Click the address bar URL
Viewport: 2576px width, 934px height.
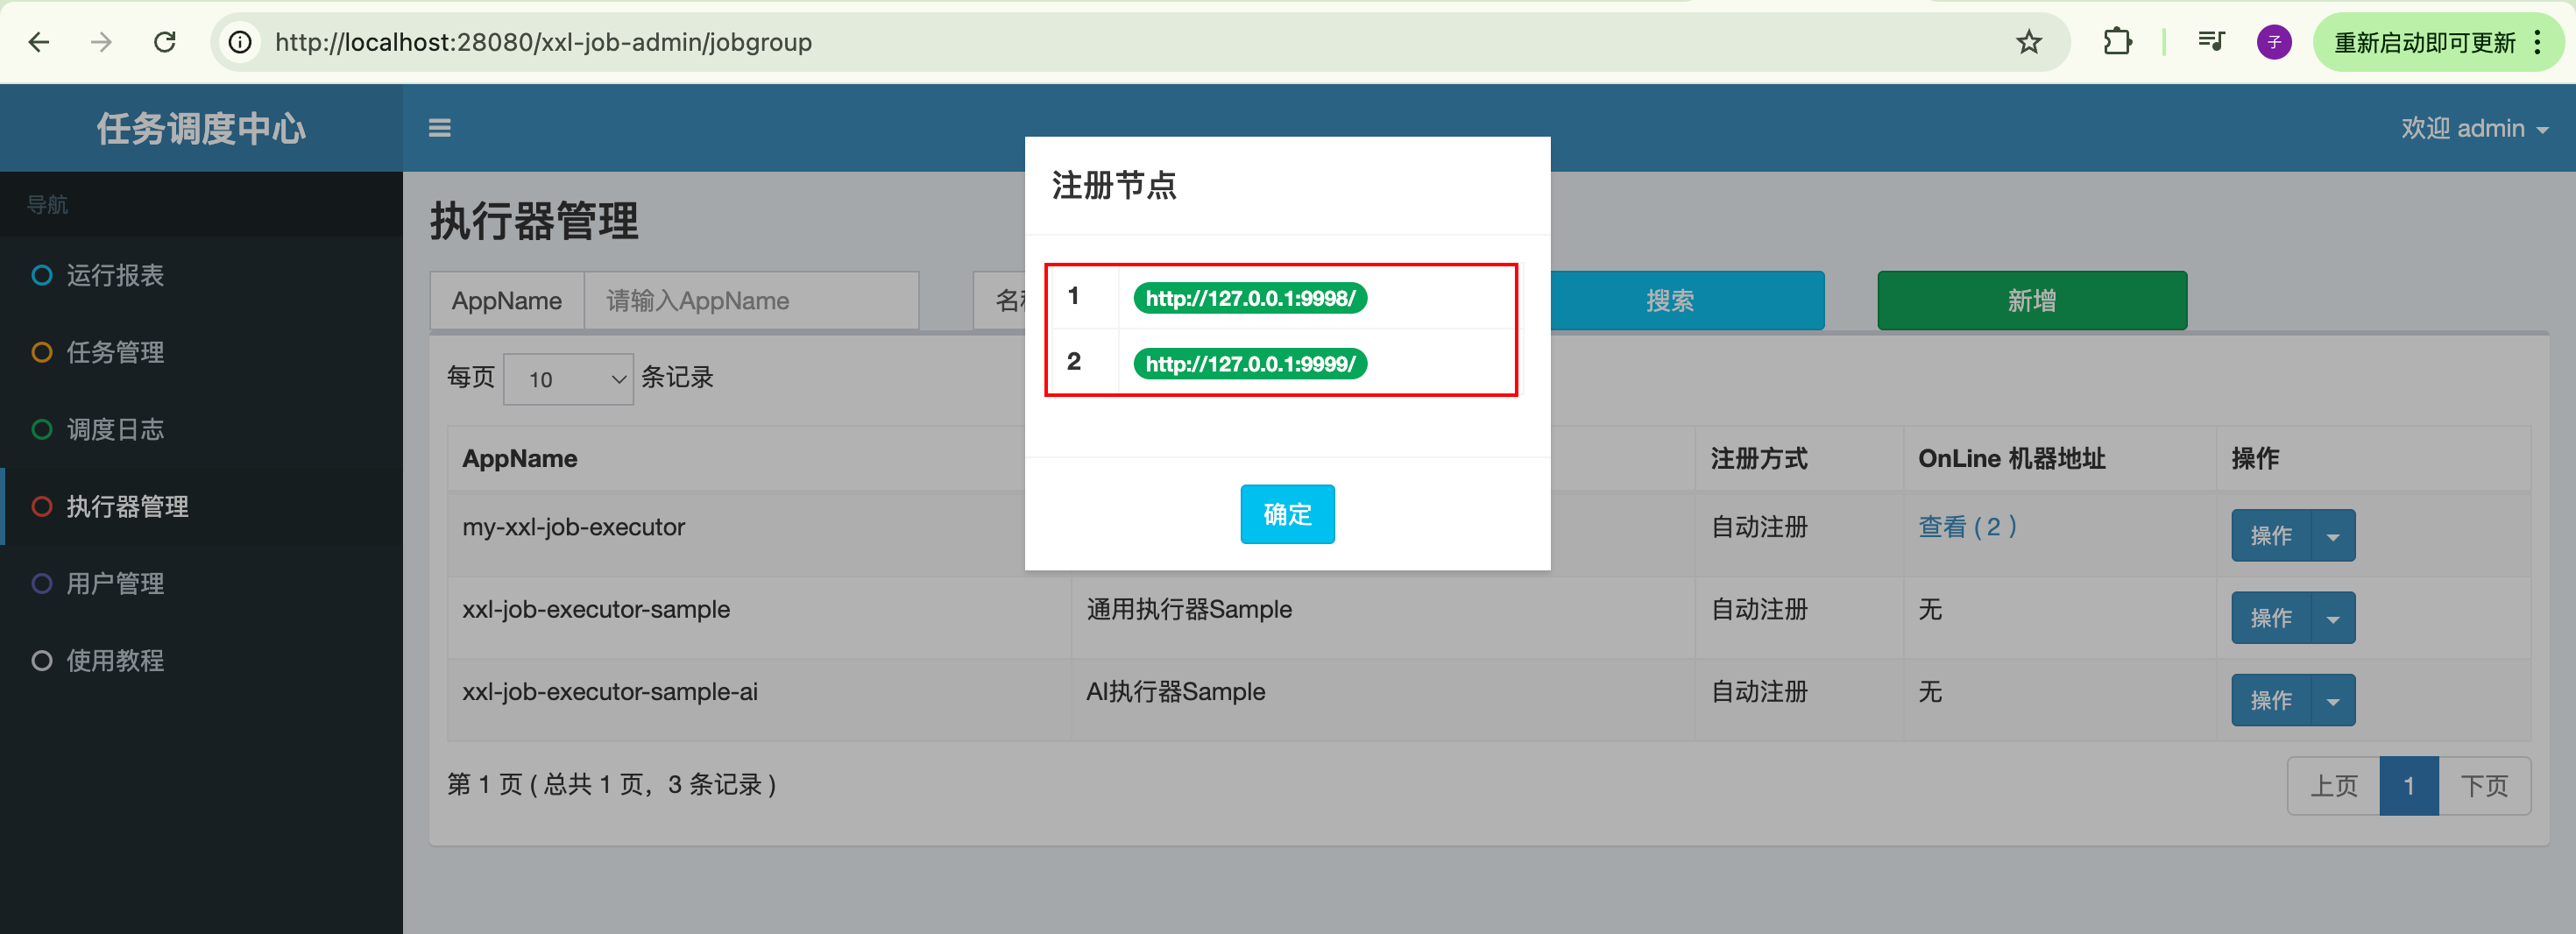coord(543,42)
